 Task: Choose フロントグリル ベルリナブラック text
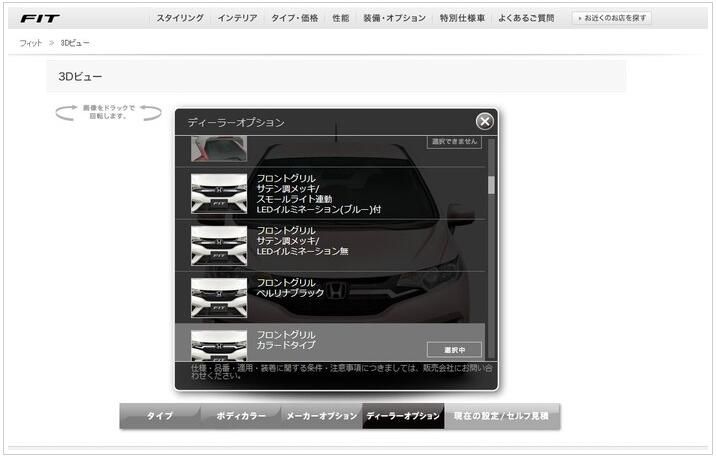[290, 288]
